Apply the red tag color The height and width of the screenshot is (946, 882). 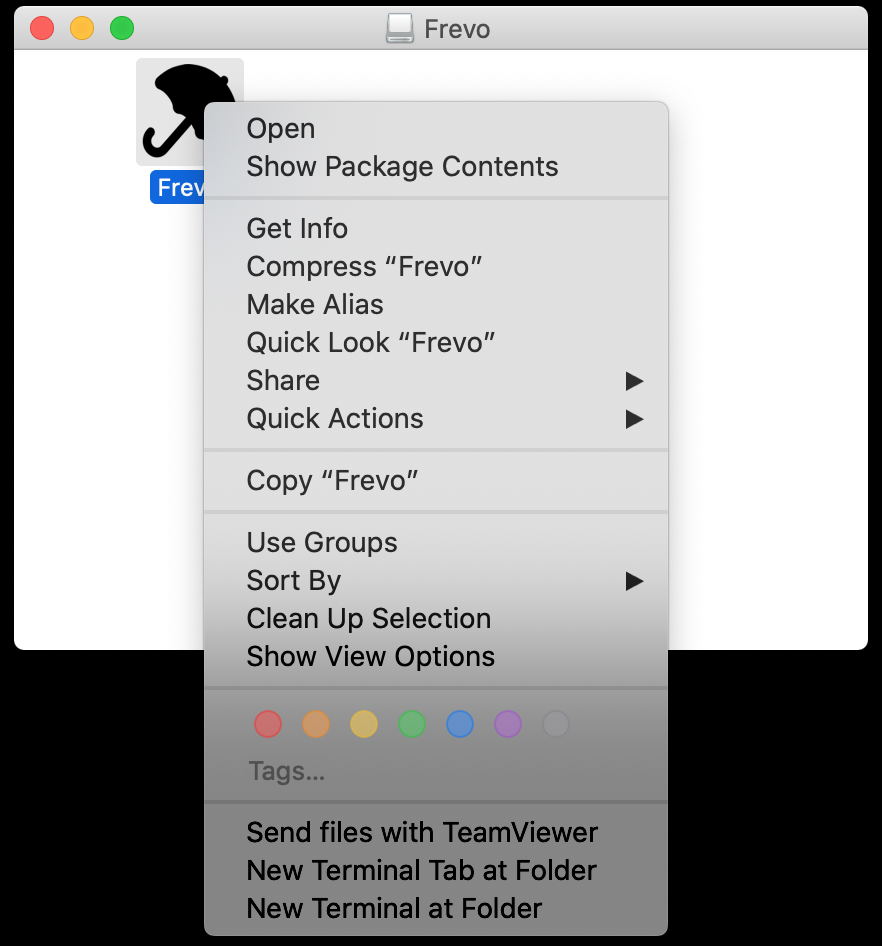(268, 723)
